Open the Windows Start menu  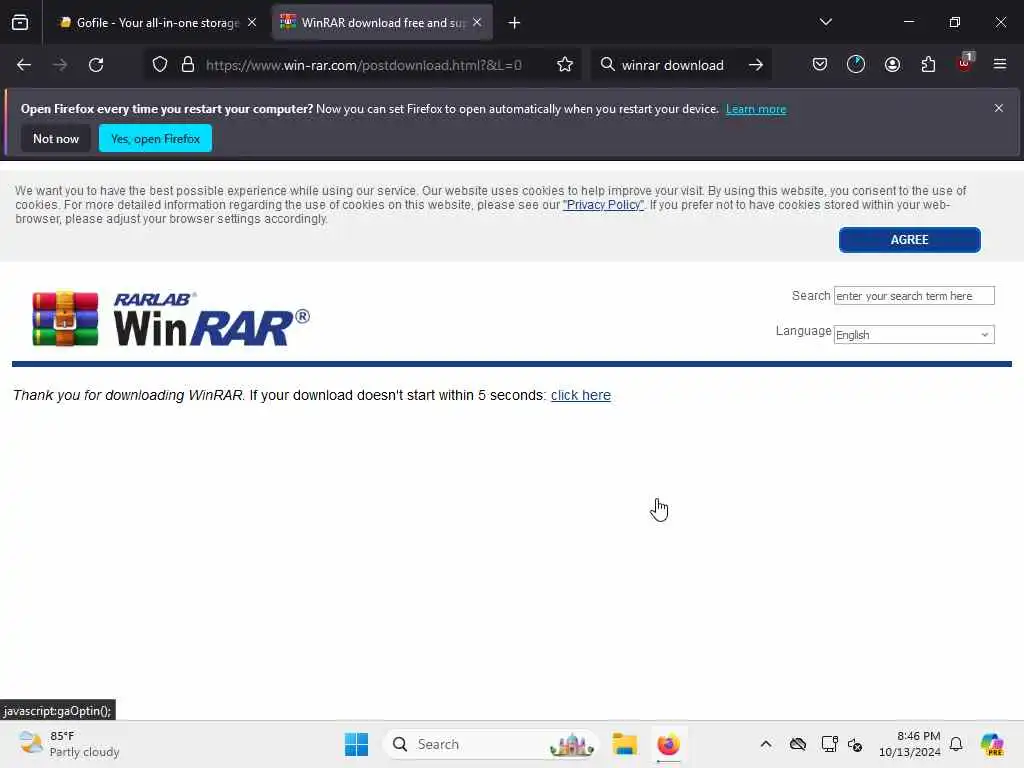coord(357,744)
